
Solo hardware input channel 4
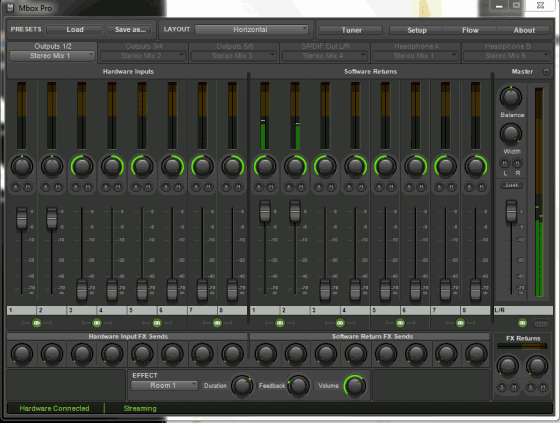(x=106, y=186)
